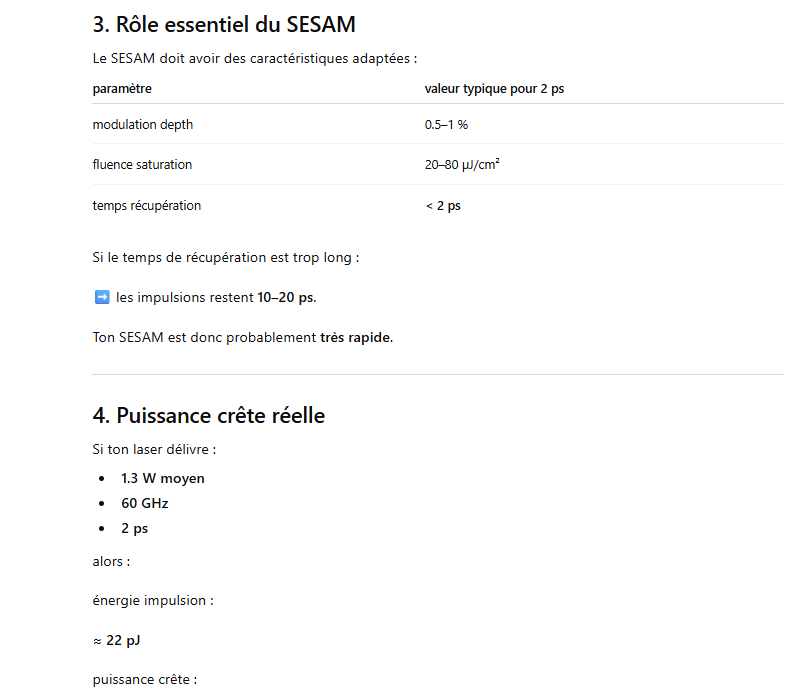
Task: Select the 'modulation depth' table cell
Action: coord(143,125)
